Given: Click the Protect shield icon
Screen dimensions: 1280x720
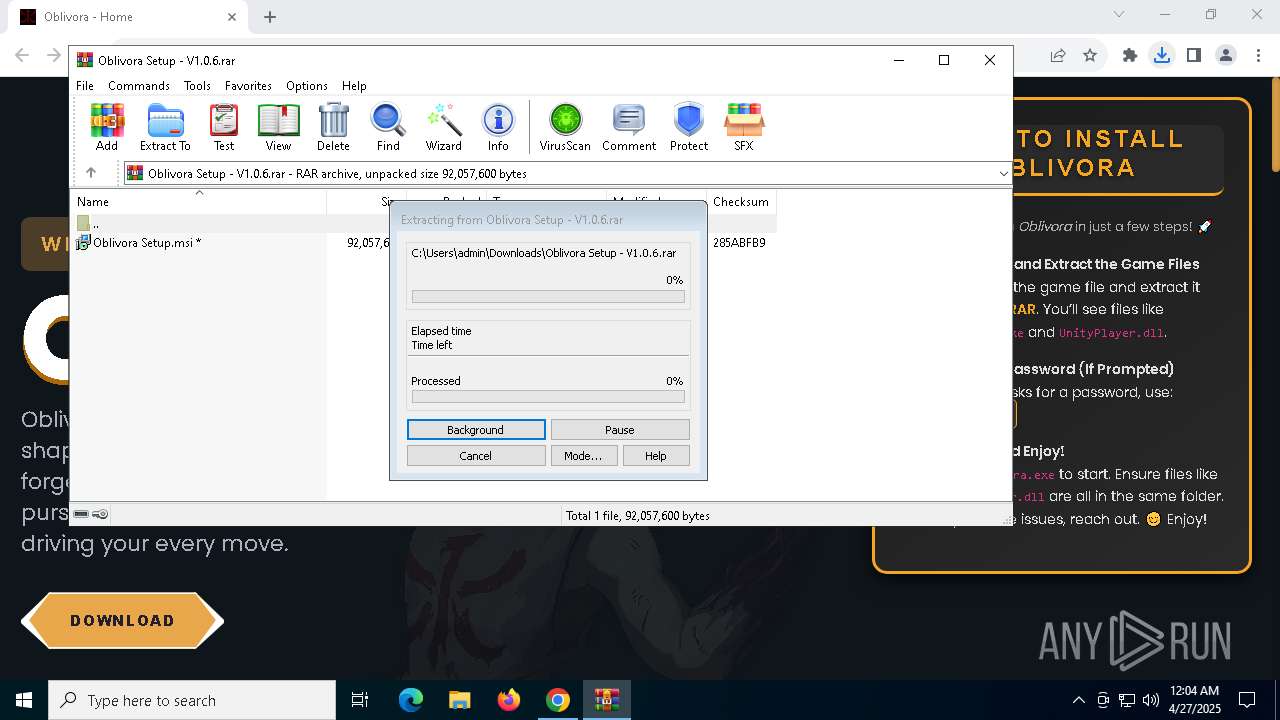Looking at the screenshot, I should coord(689,126).
